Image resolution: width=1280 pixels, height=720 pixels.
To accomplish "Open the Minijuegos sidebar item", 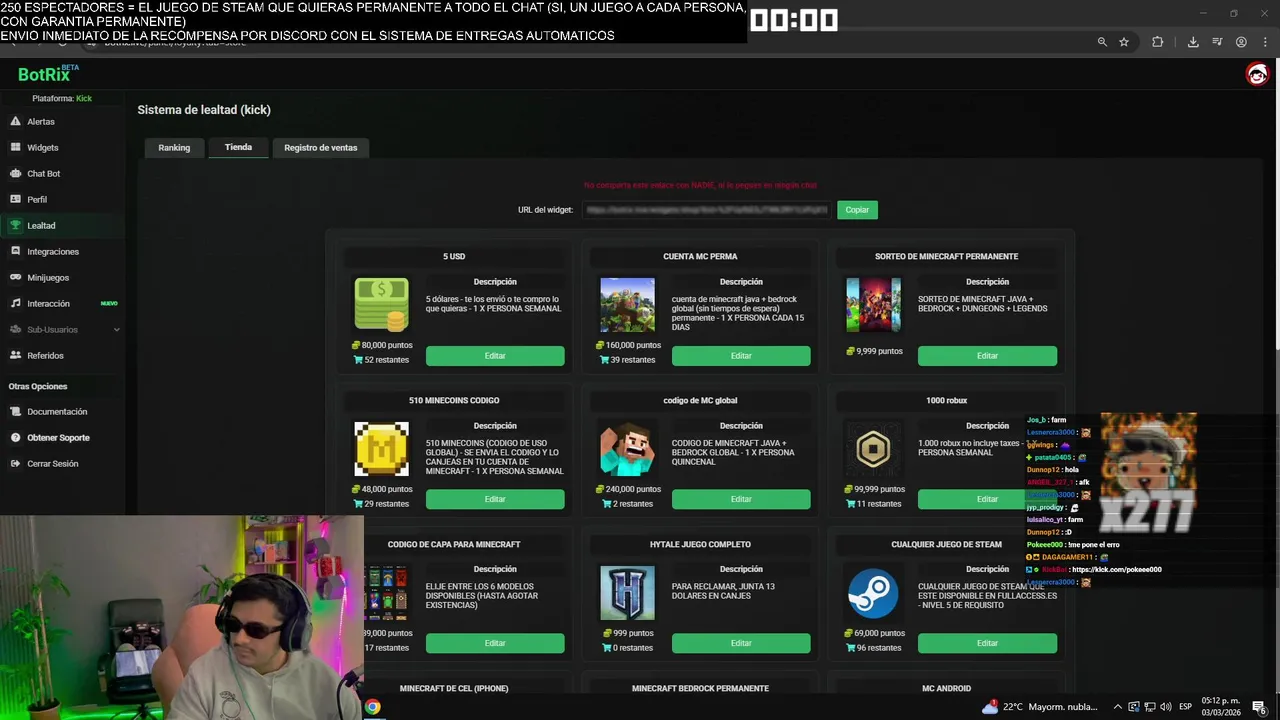I will coord(48,278).
